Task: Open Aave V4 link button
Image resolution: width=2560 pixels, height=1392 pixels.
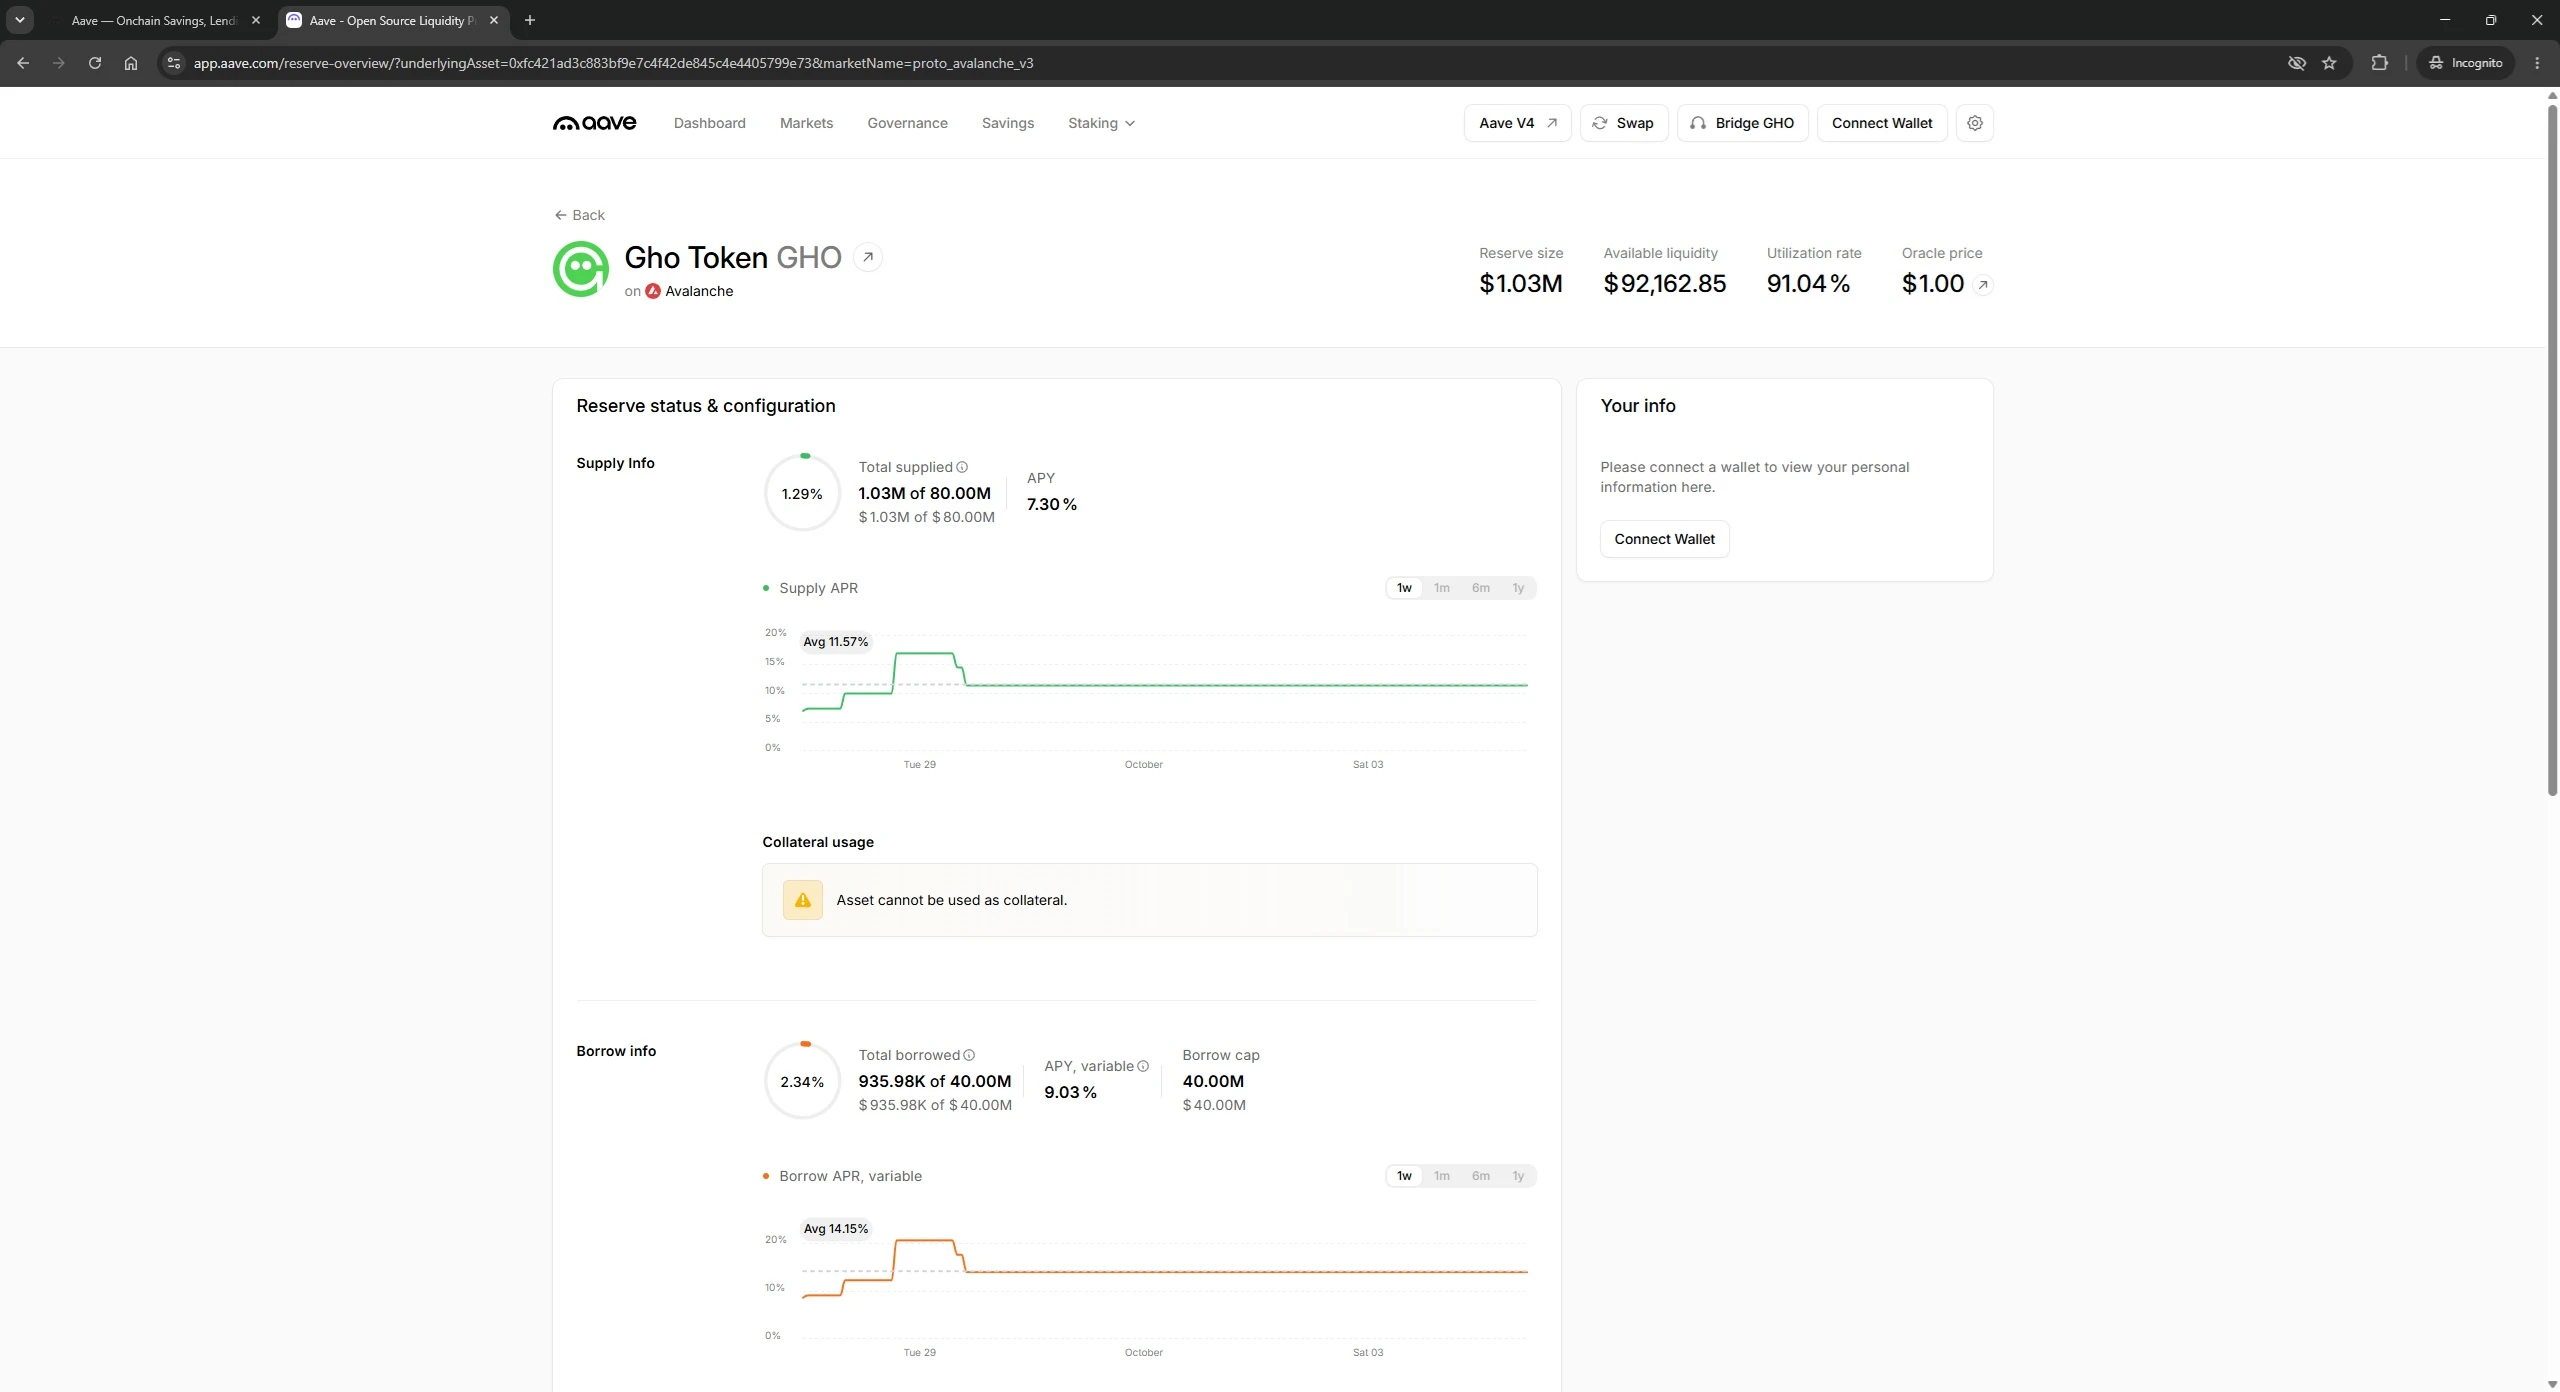Action: [1517, 123]
